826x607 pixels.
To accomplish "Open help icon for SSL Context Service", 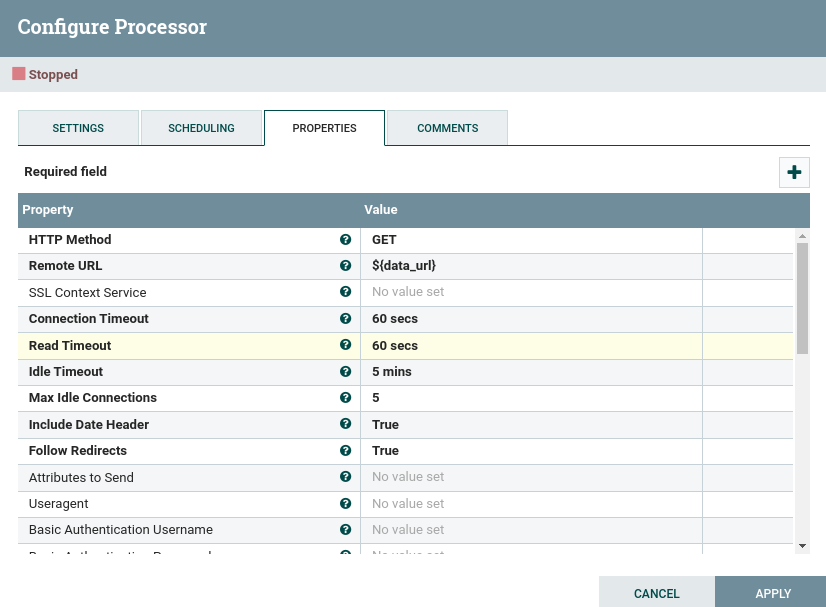I will (346, 291).
